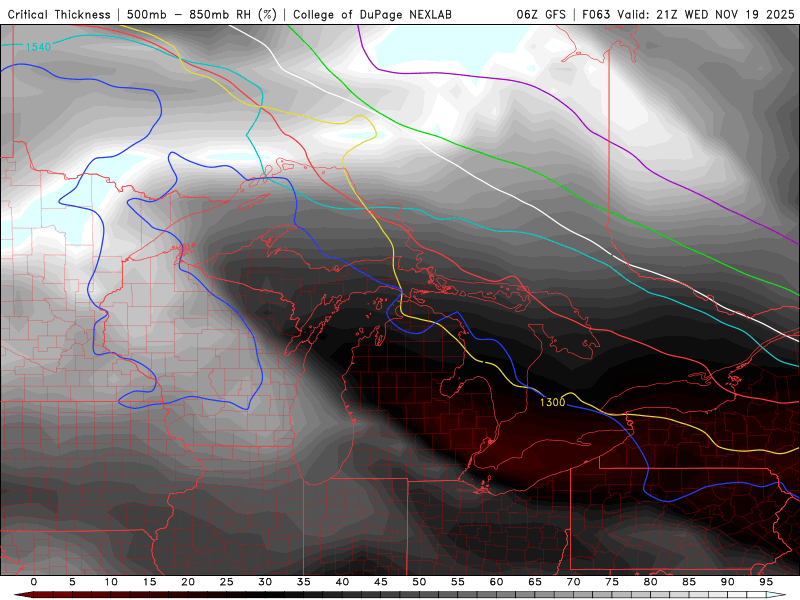
Task: Click the "06Z GFS" model run label
Action: (x=541, y=15)
